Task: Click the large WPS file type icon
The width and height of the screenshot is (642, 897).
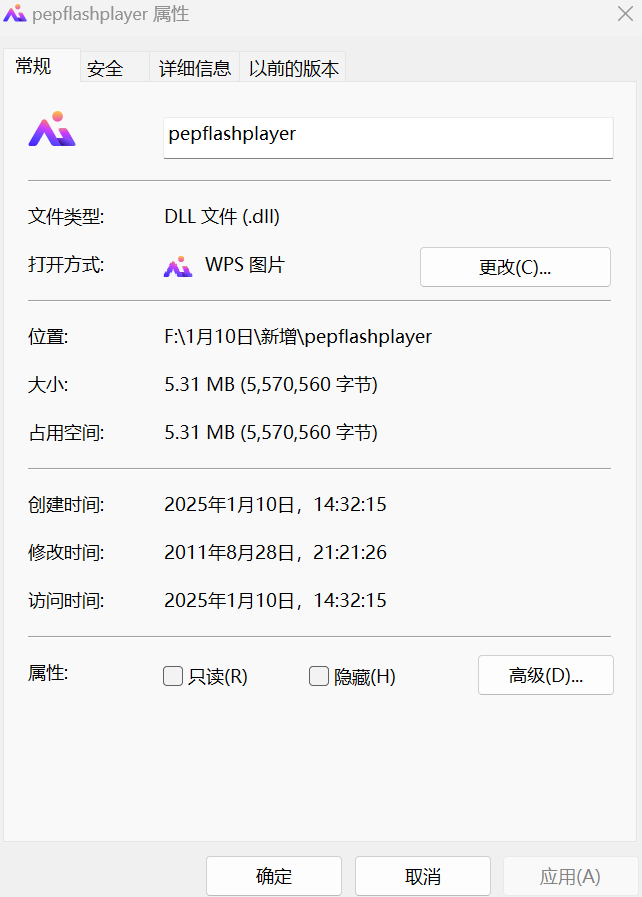Action: pyautogui.click(x=52, y=129)
